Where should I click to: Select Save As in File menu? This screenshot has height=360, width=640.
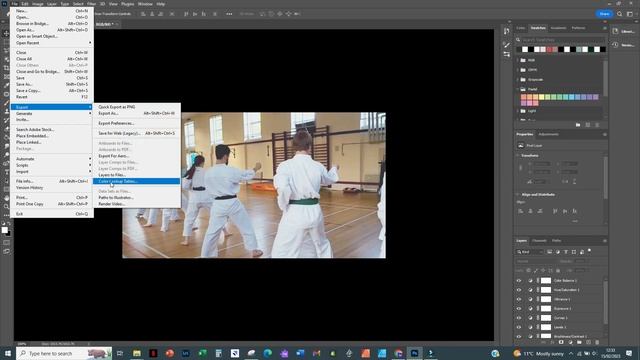click(x=52, y=84)
